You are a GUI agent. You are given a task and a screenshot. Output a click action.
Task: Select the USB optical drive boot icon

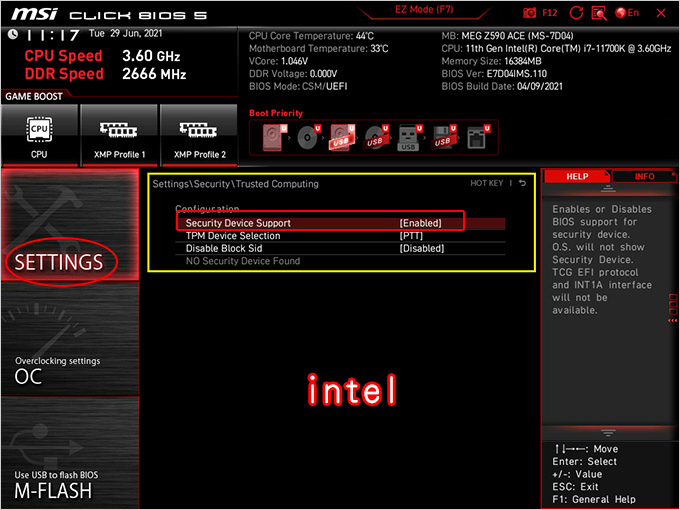[376, 137]
